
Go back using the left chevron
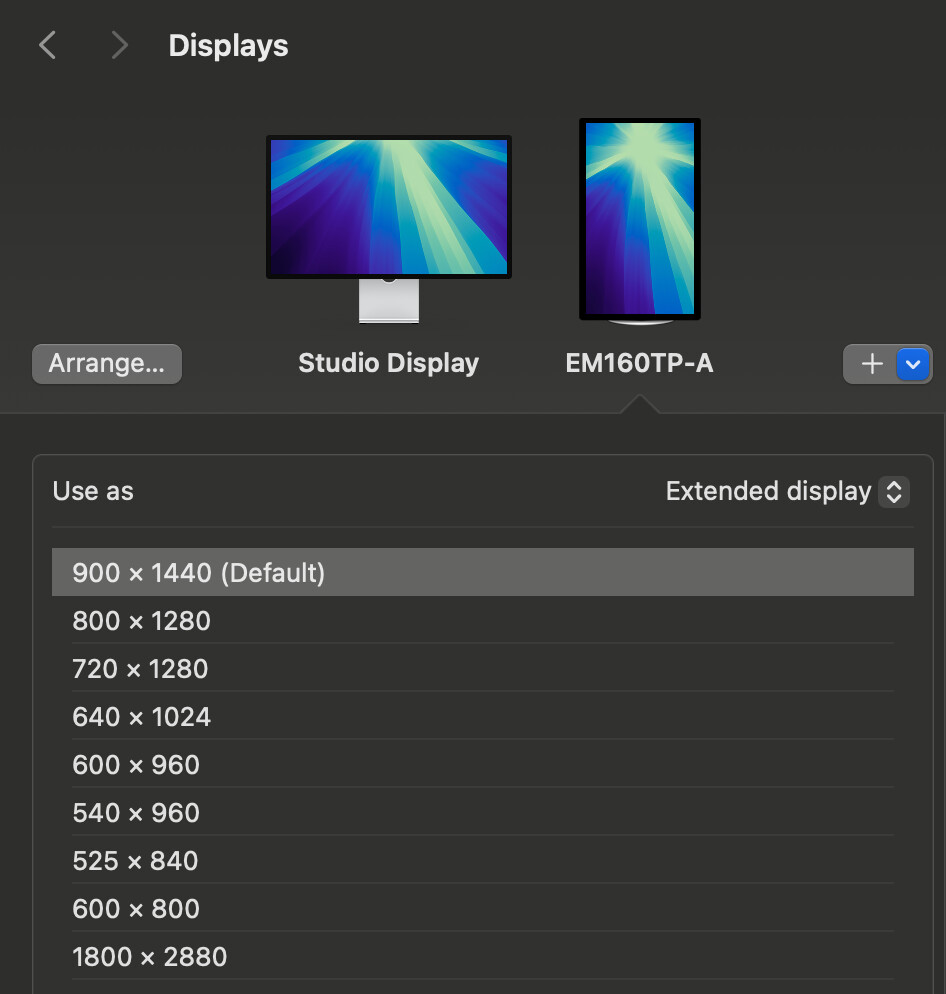pos(48,46)
